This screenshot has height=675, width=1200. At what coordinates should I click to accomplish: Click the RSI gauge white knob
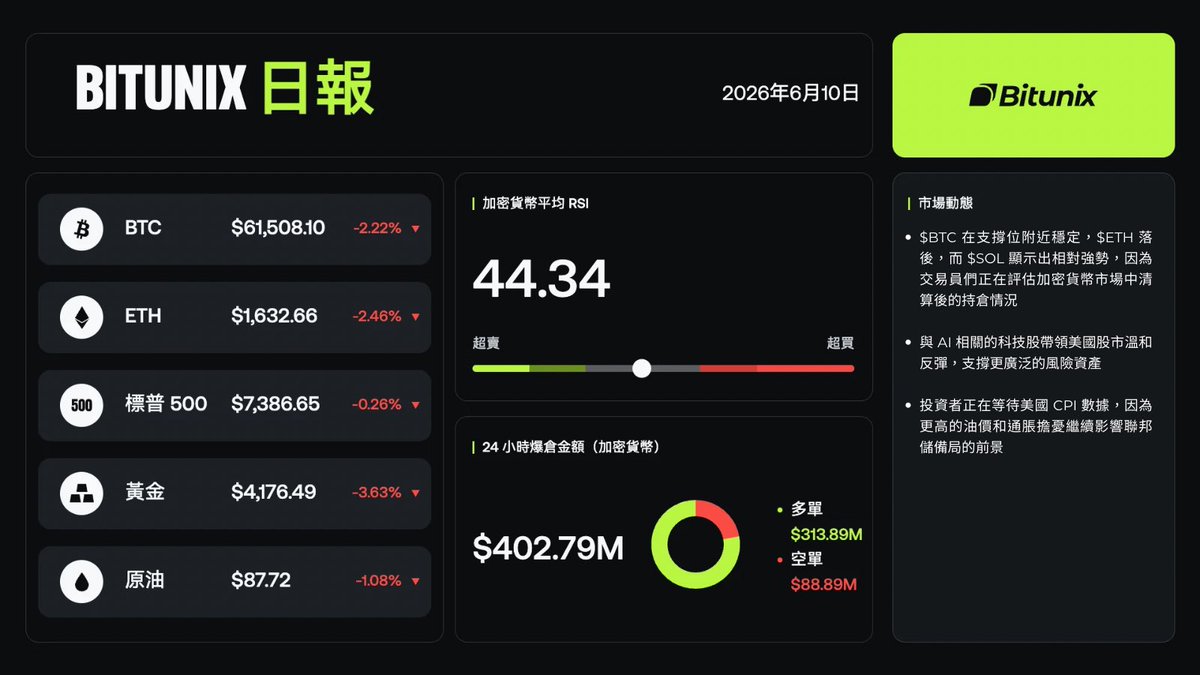(642, 368)
